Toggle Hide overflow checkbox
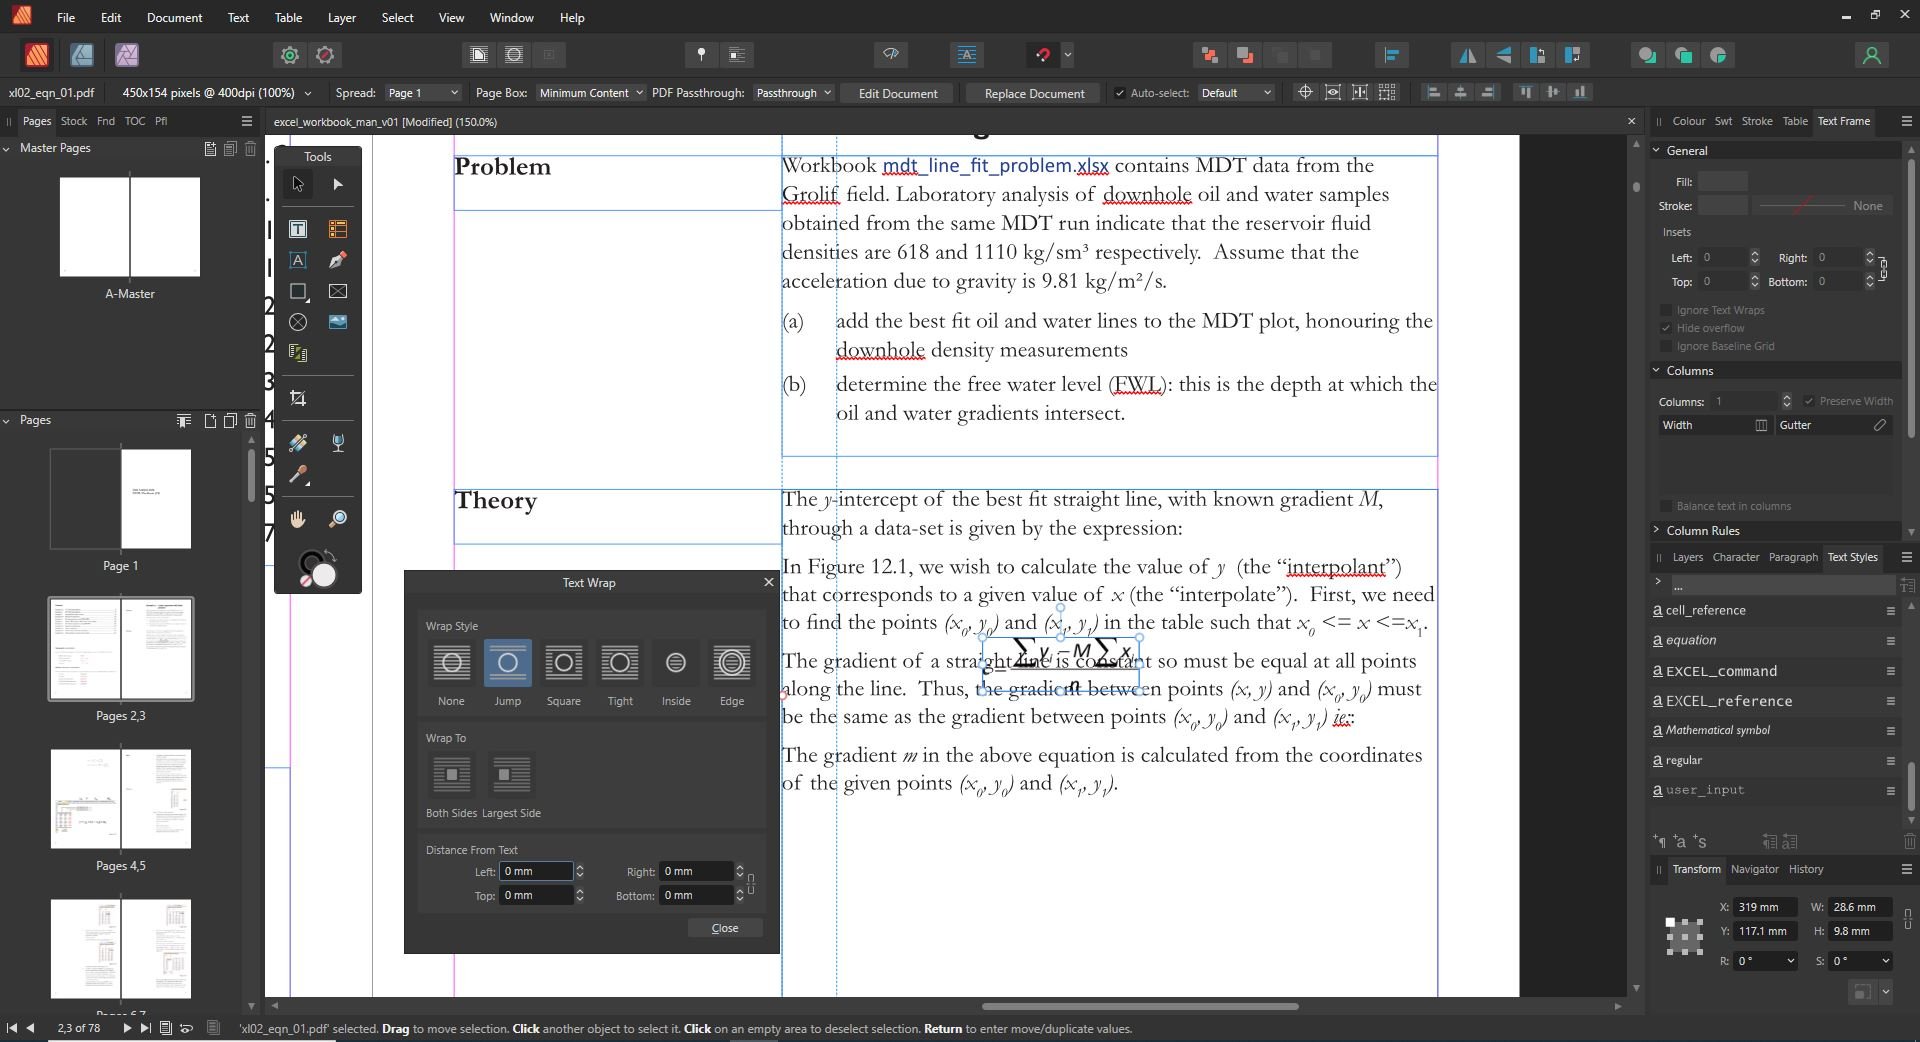Image resolution: width=1920 pixels, height=1042 pixels. coord(1666,328)
